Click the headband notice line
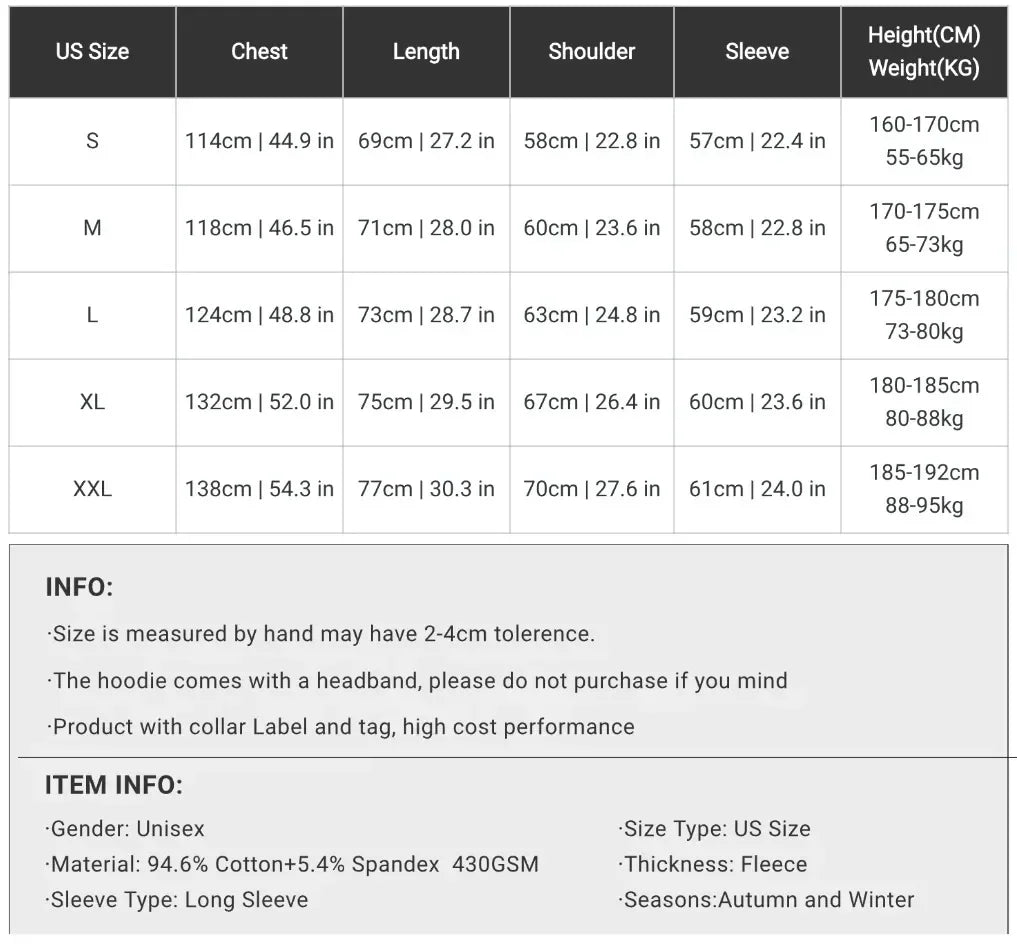The width and height of the screenshot is (1017, 945). pyautogui.click(x=417, y=681)
